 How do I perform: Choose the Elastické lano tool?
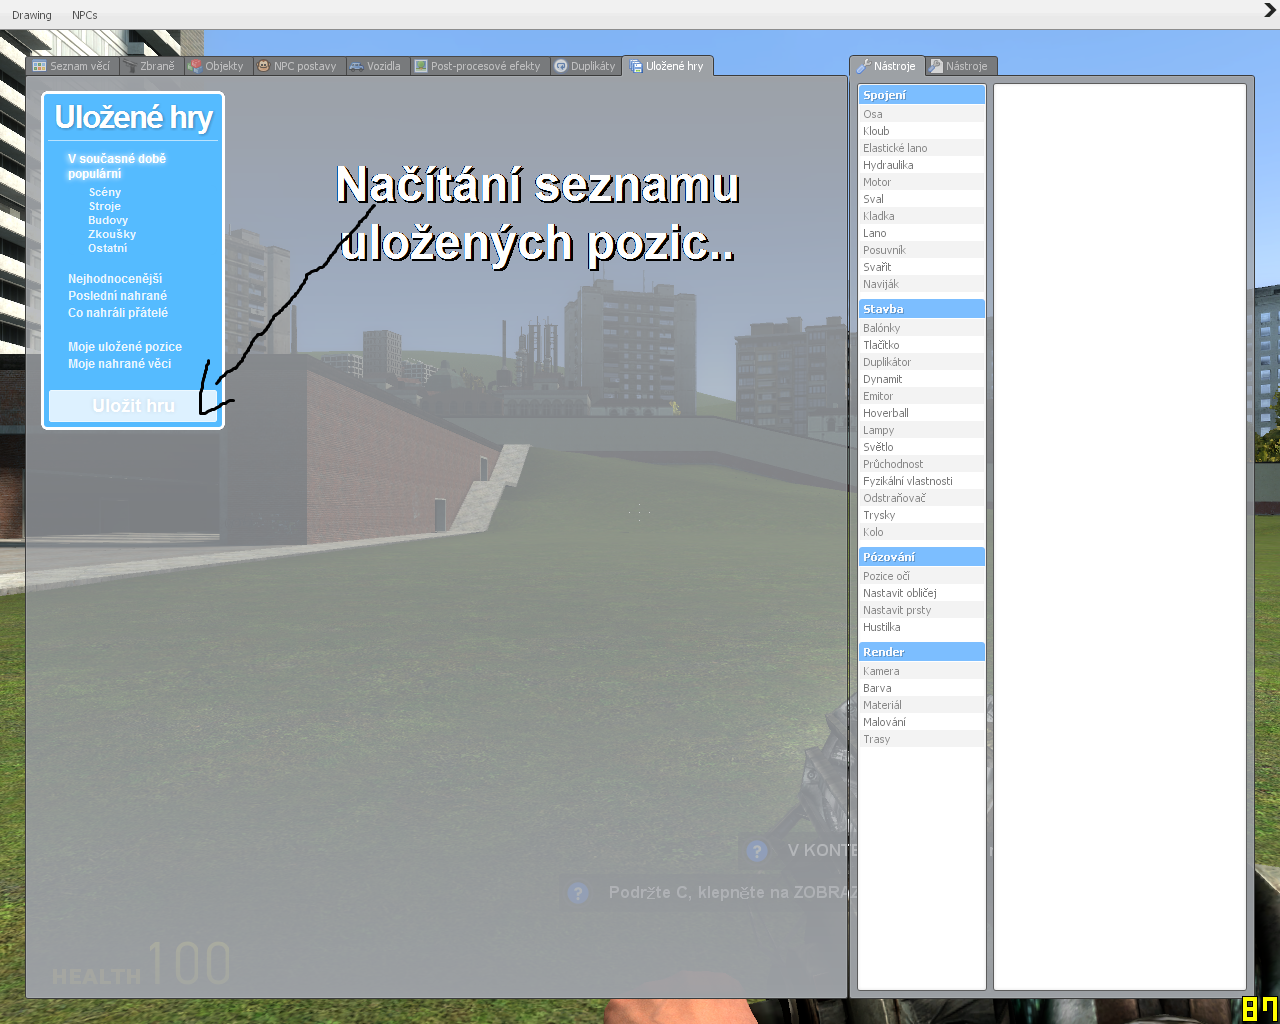(x=922, y=148)
